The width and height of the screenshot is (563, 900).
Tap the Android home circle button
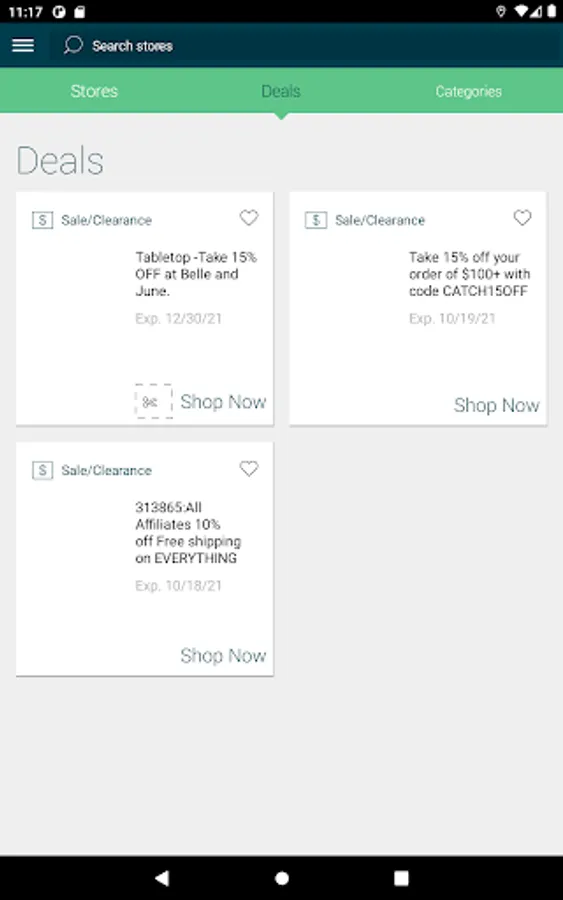(x=282, y=878)
